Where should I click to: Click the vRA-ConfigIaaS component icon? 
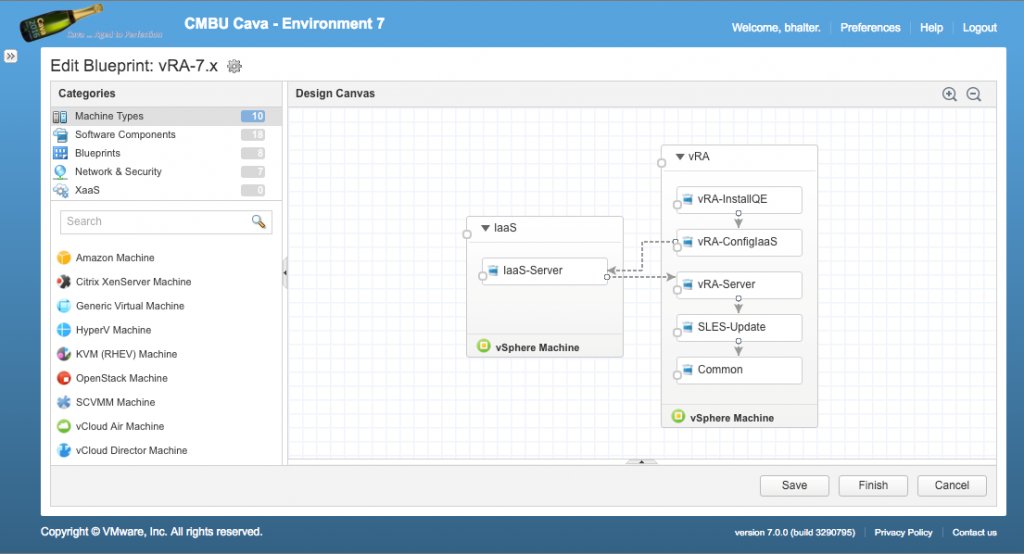pos(688,242)
